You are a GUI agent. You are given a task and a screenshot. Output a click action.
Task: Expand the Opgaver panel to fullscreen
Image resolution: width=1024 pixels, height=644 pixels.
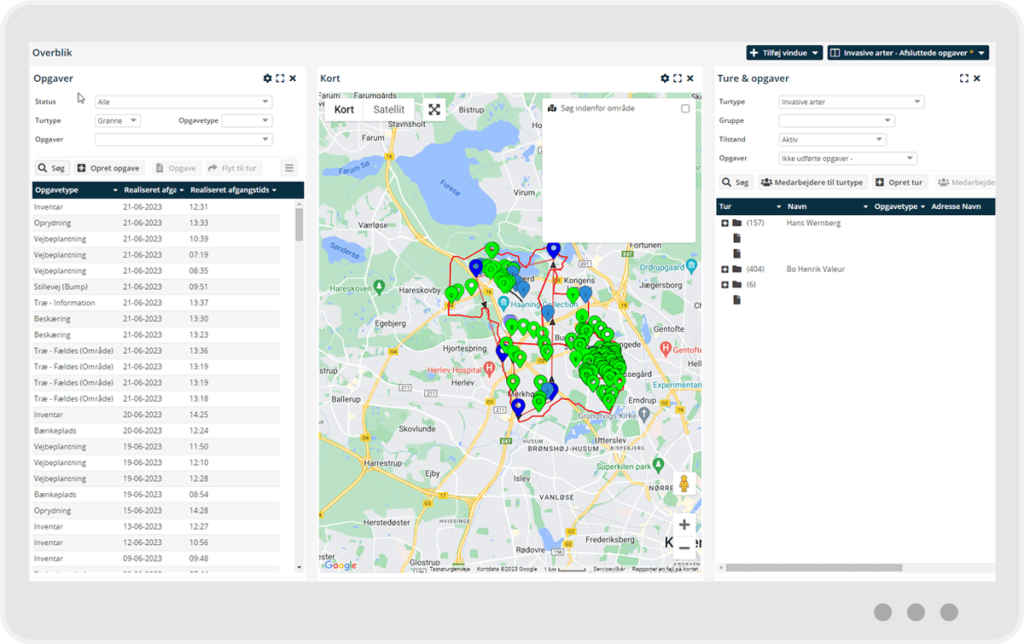[x=280, y=78]
